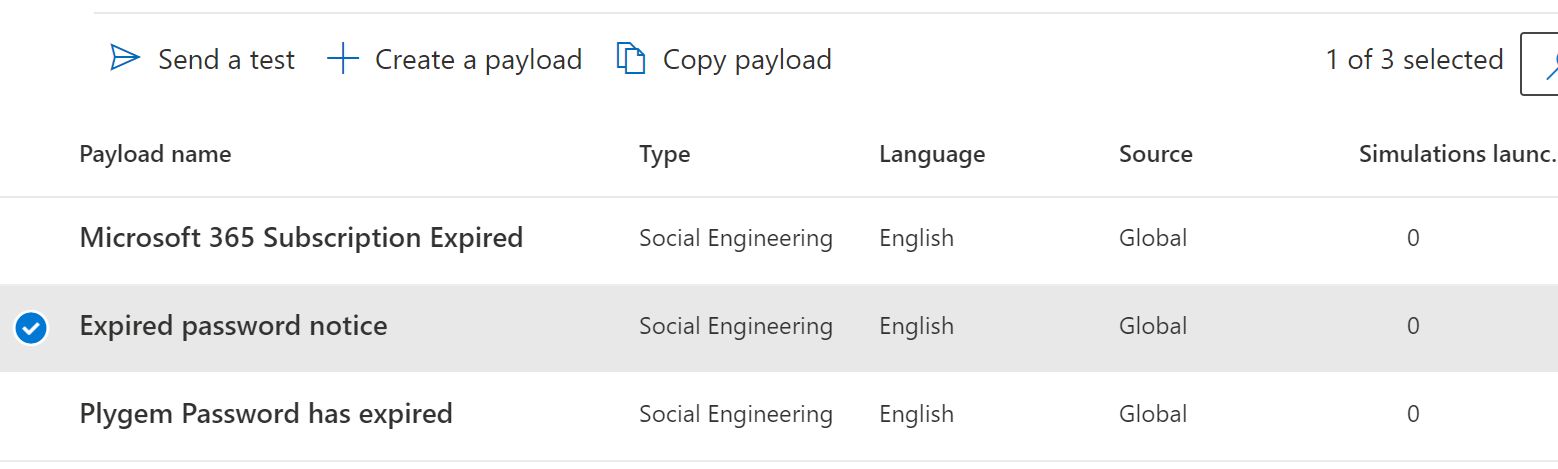Click Global in Expired password notice row
The image size is (1558, 469).
pos(1153,326)
